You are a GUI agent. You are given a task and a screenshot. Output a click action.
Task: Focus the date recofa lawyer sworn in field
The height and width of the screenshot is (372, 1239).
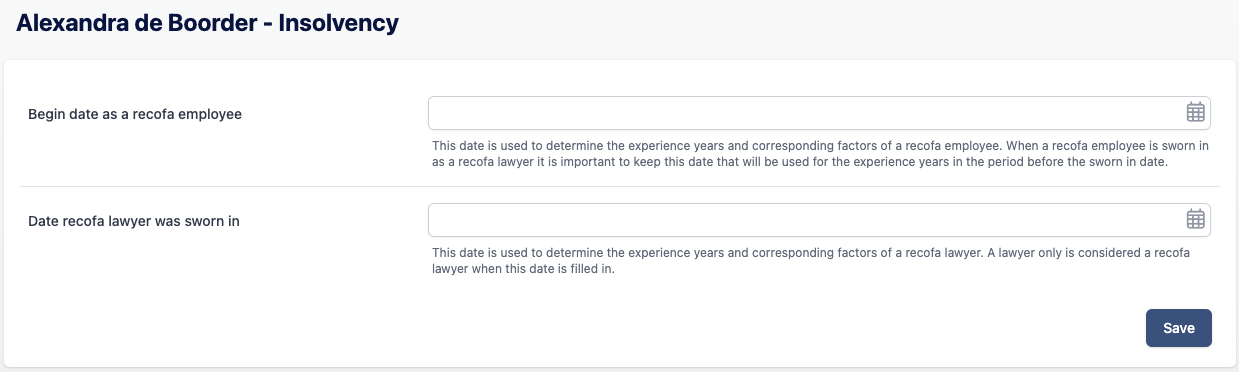click(819, 220)
